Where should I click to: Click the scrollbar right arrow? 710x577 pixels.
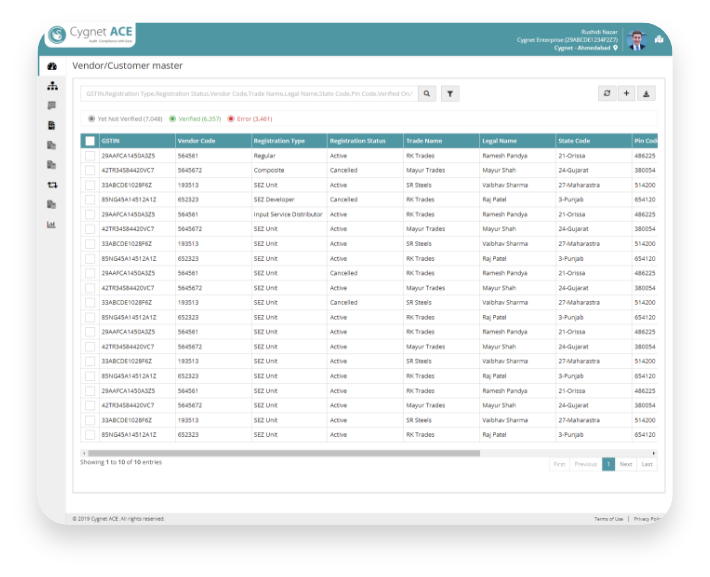[653, 453]
